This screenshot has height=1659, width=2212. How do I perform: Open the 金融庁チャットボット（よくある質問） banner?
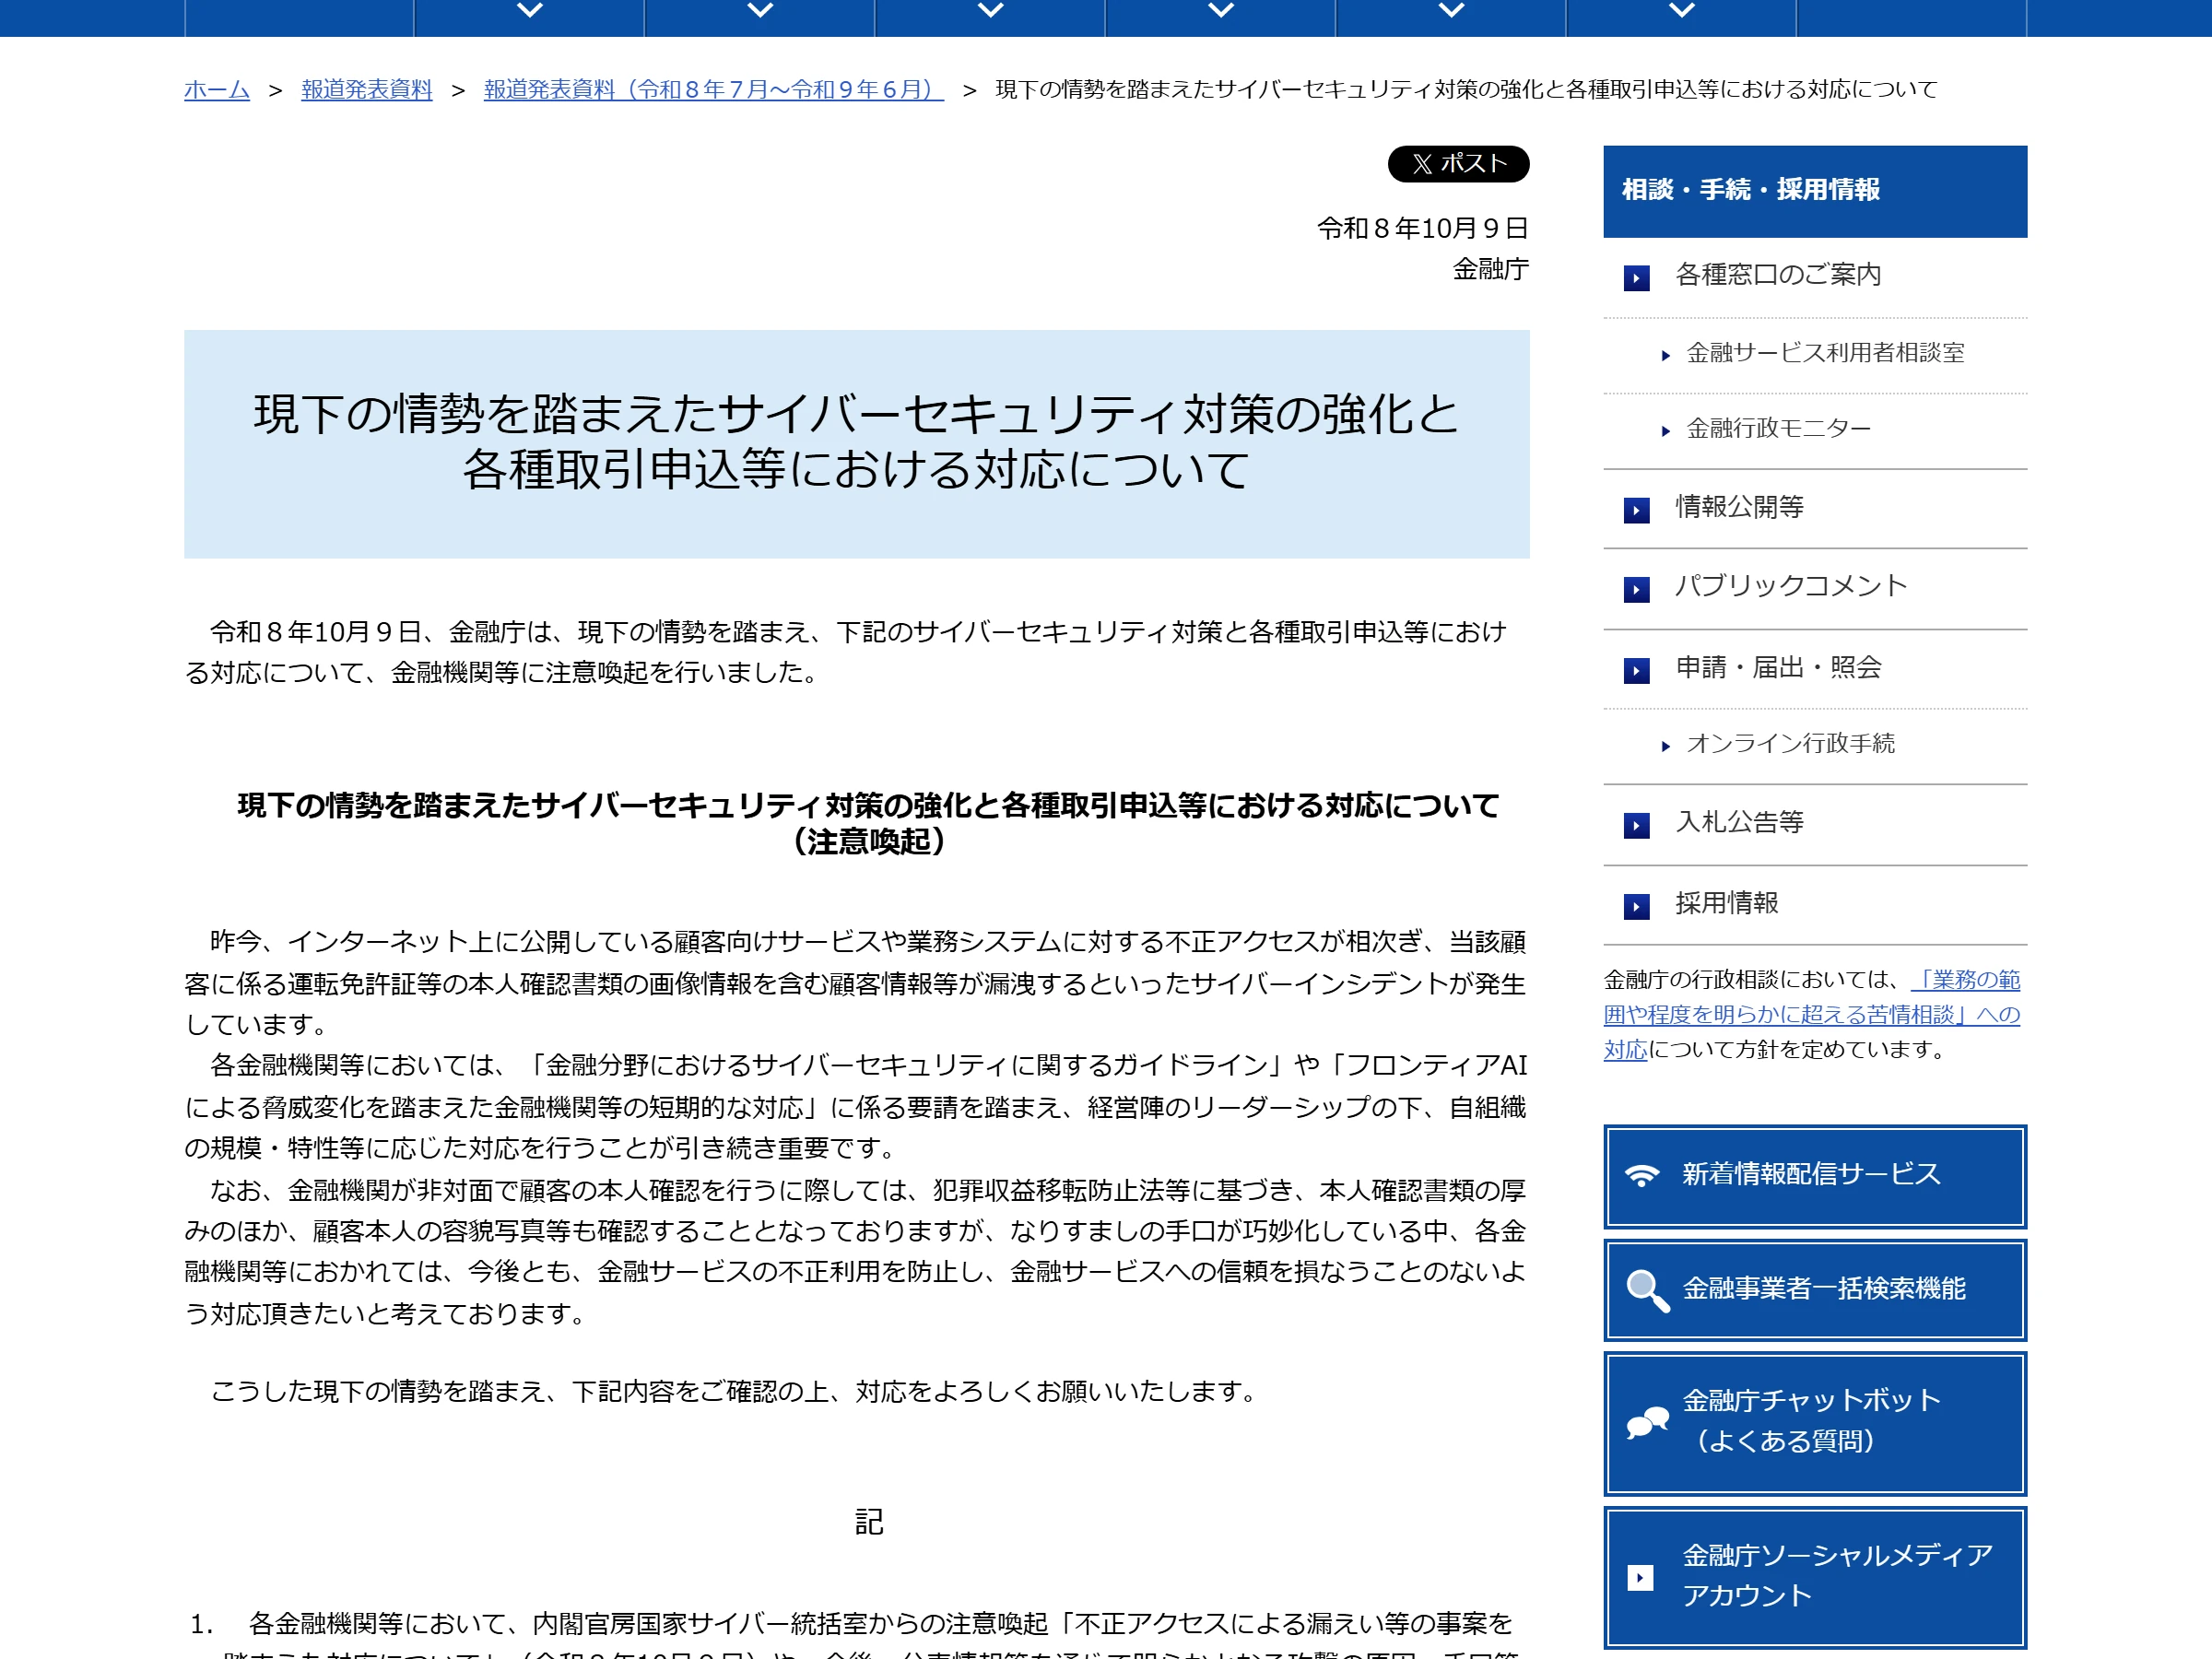[1815, 1423]
